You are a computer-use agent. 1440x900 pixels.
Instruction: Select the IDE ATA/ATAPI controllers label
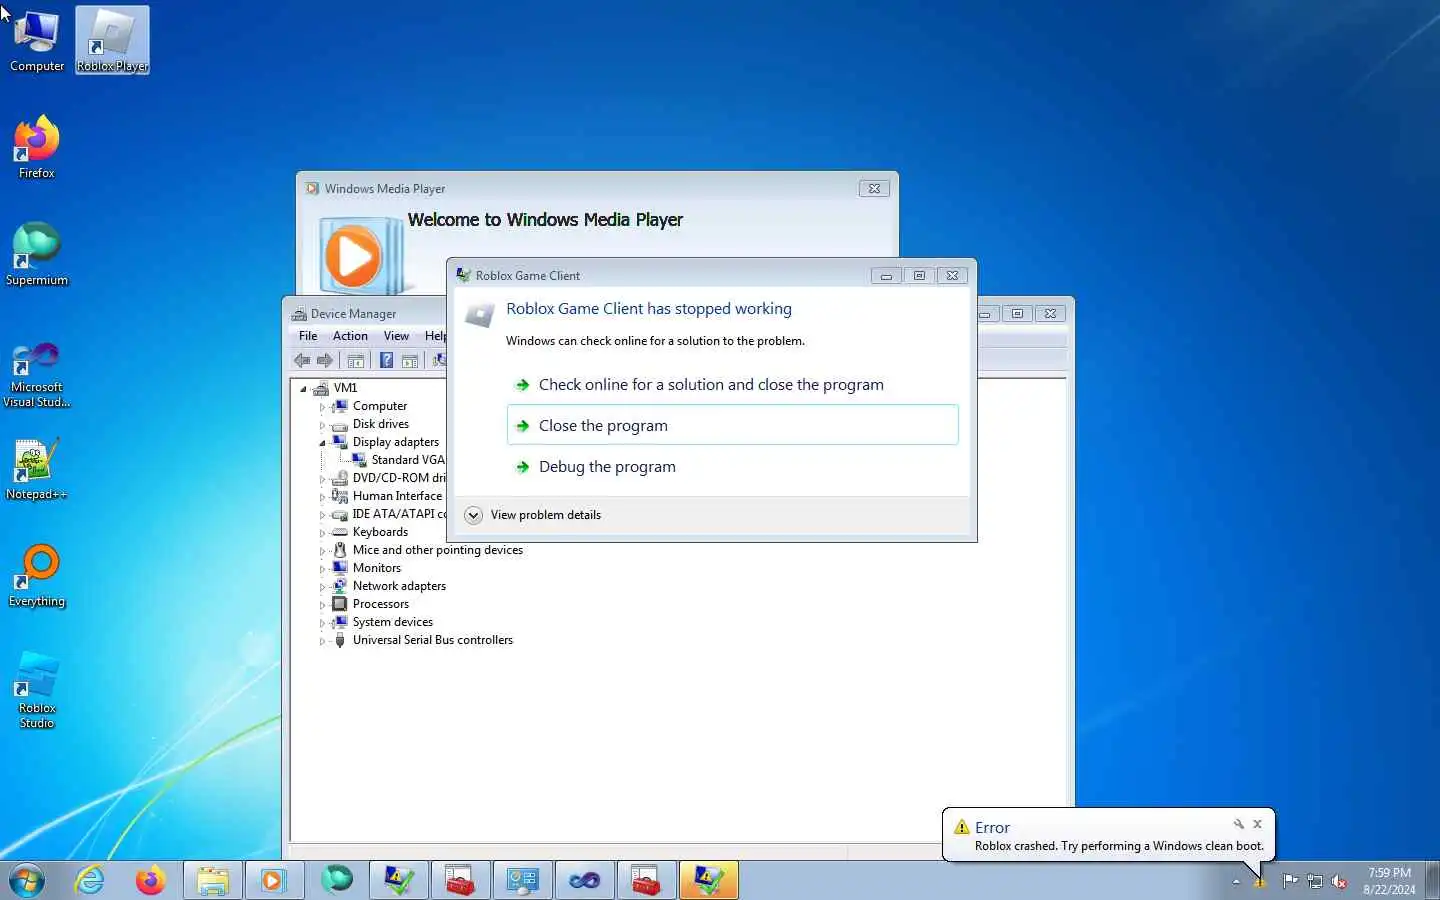(x=399, y=514)
